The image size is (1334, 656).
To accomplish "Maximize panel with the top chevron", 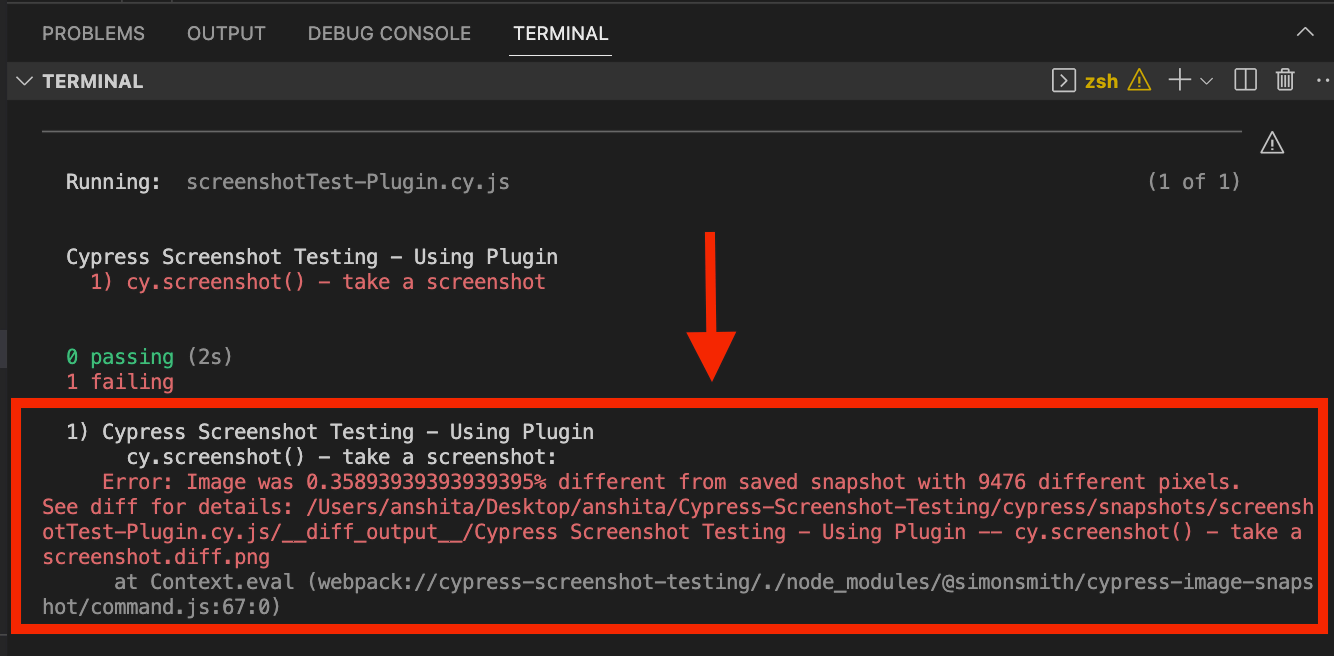I will click(x=1305, y=32).
